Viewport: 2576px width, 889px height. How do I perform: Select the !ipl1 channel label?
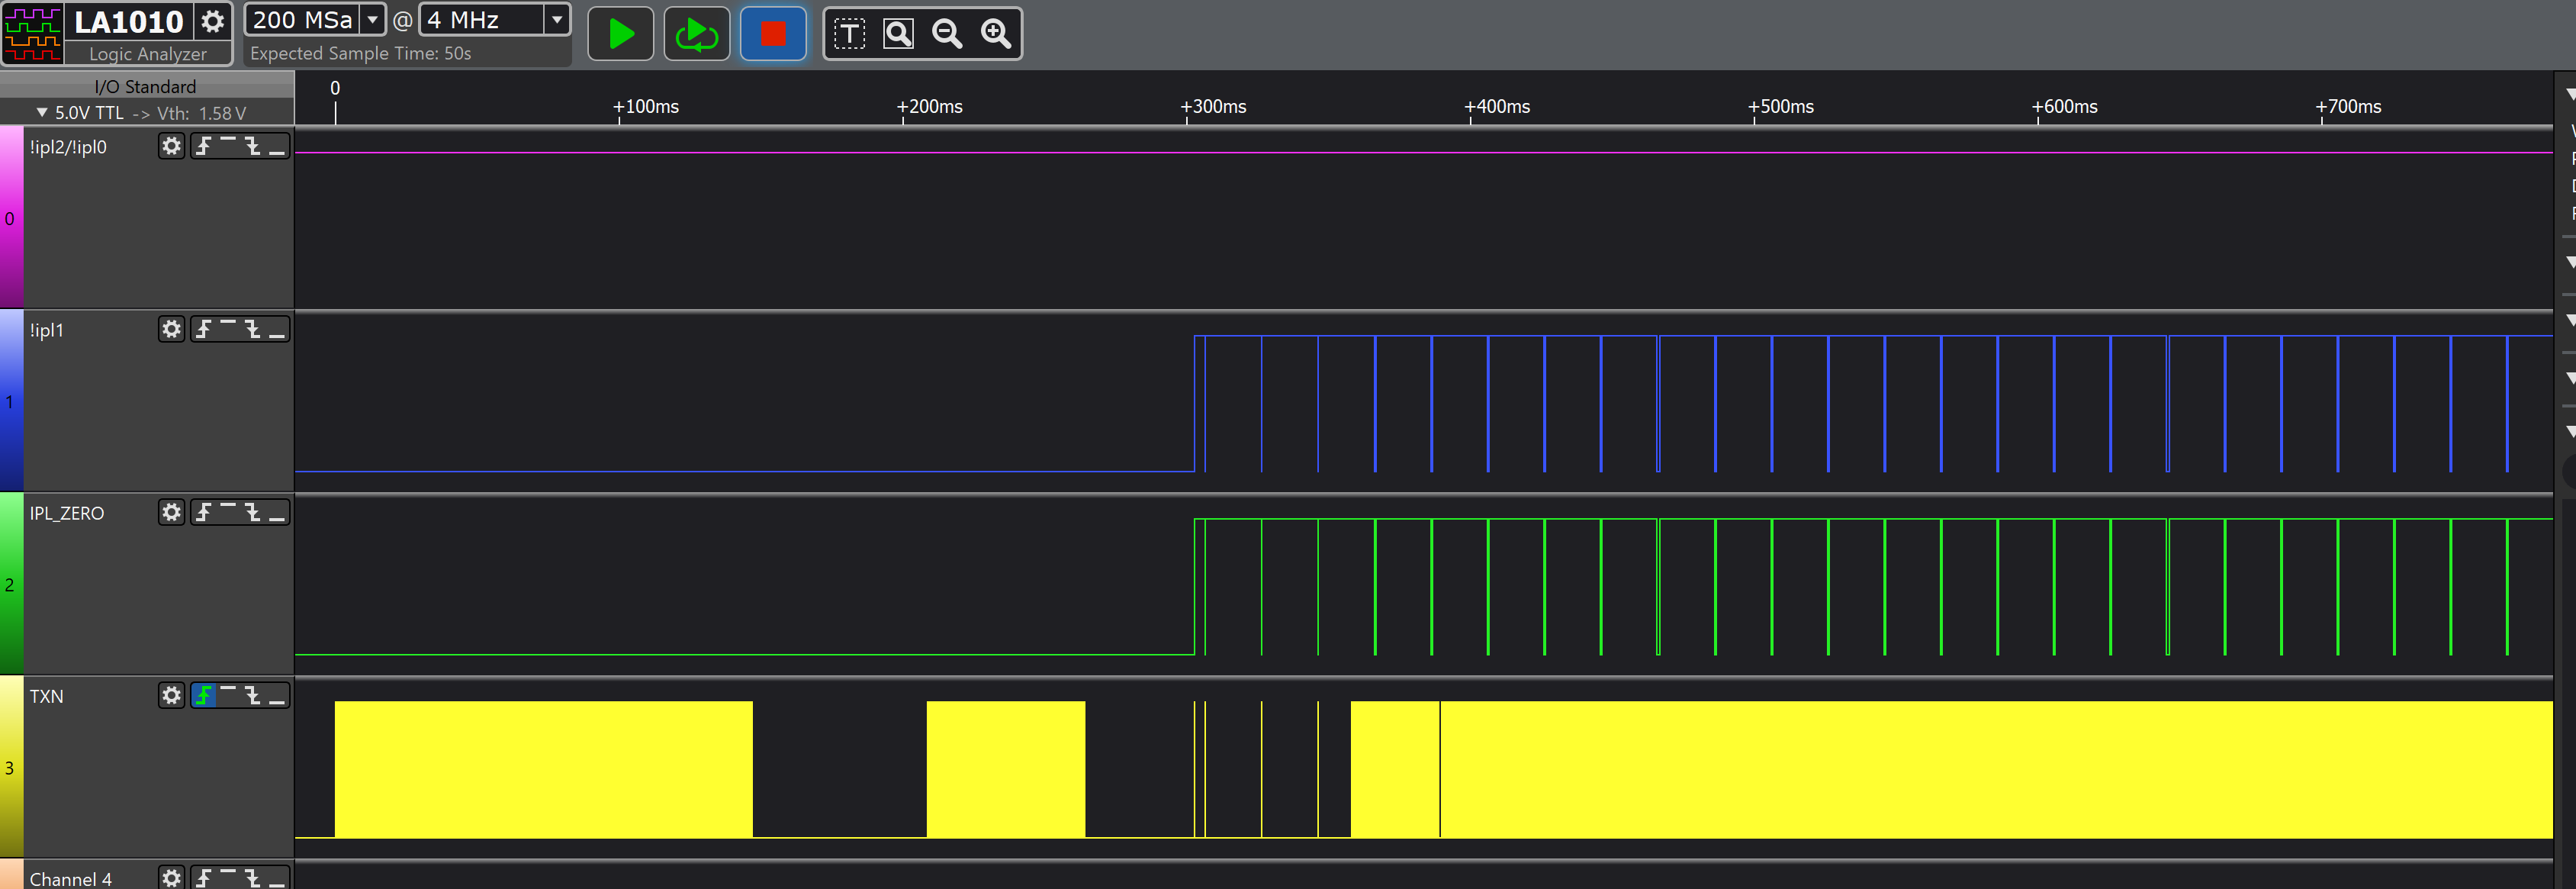pos(46,330)
